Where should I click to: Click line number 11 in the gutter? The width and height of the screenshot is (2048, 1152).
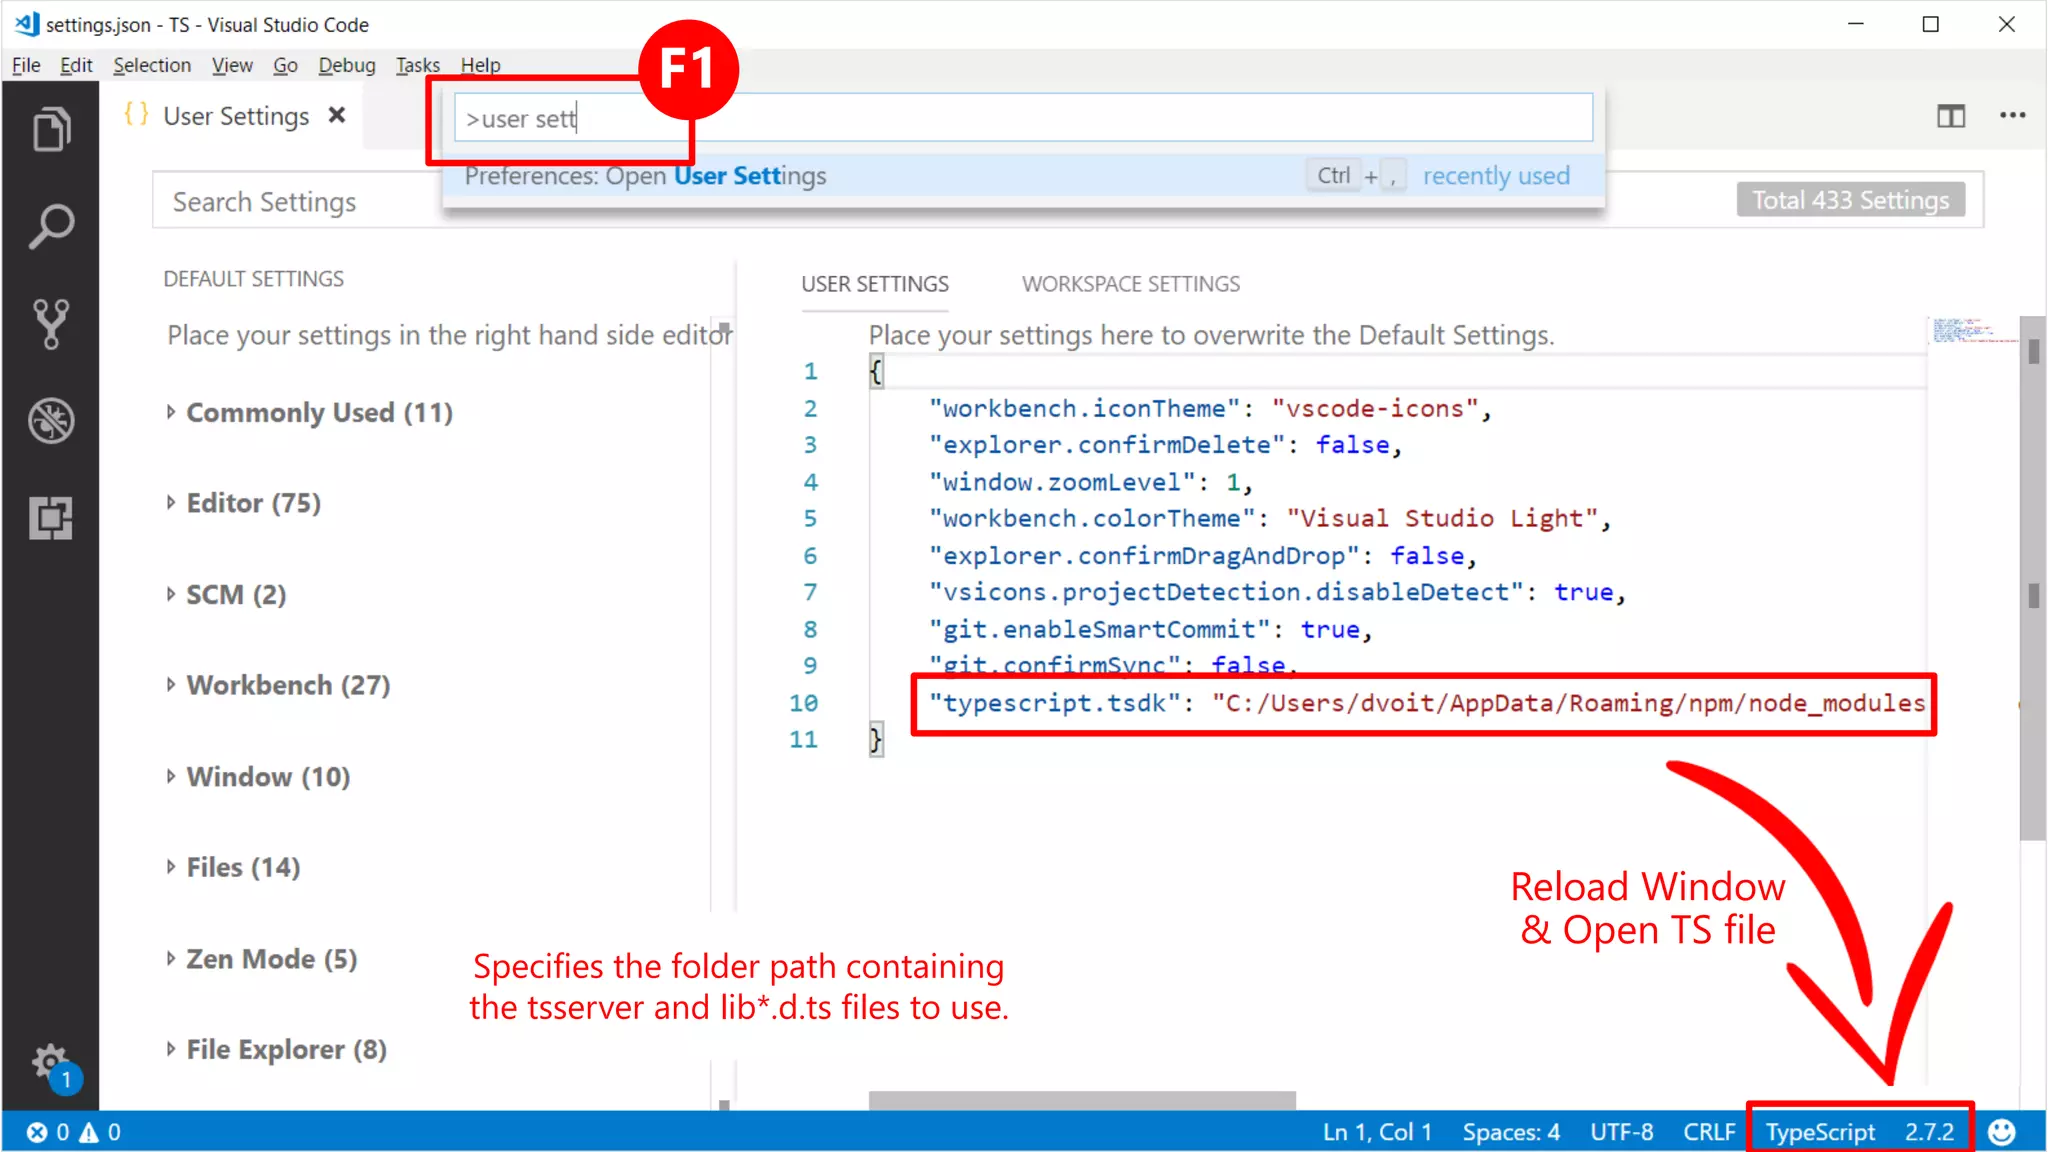coord(803,740)
